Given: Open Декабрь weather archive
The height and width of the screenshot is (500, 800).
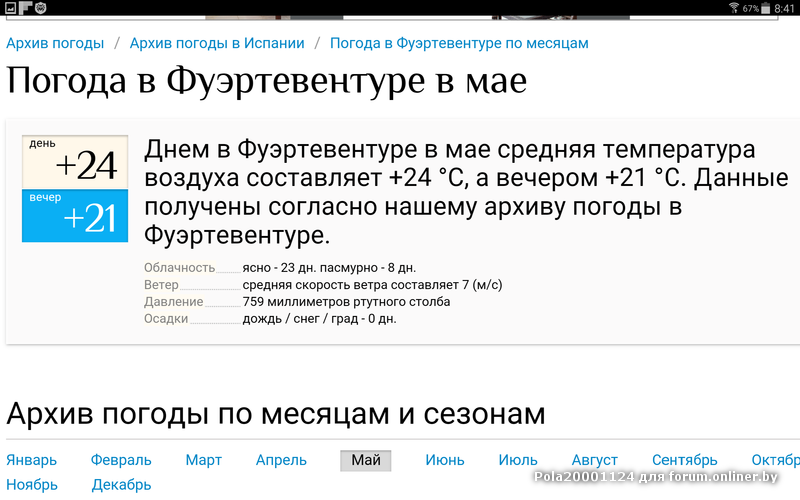Looking at the screenshot, I should pyautogui.click(x=121, y=485).
